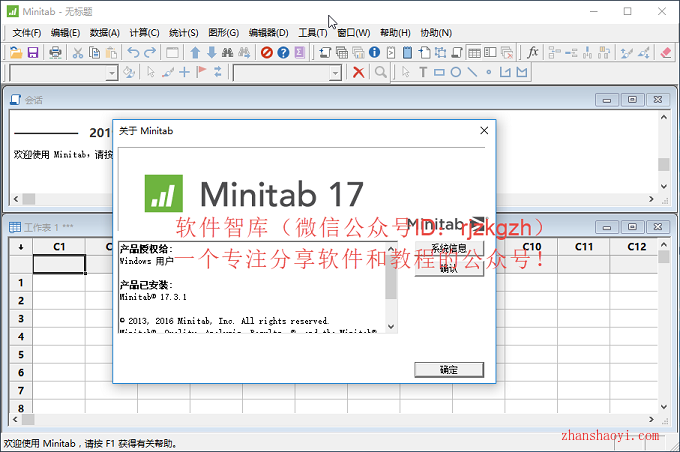Click session window horizontal scroll right arrow

[651, 199]
